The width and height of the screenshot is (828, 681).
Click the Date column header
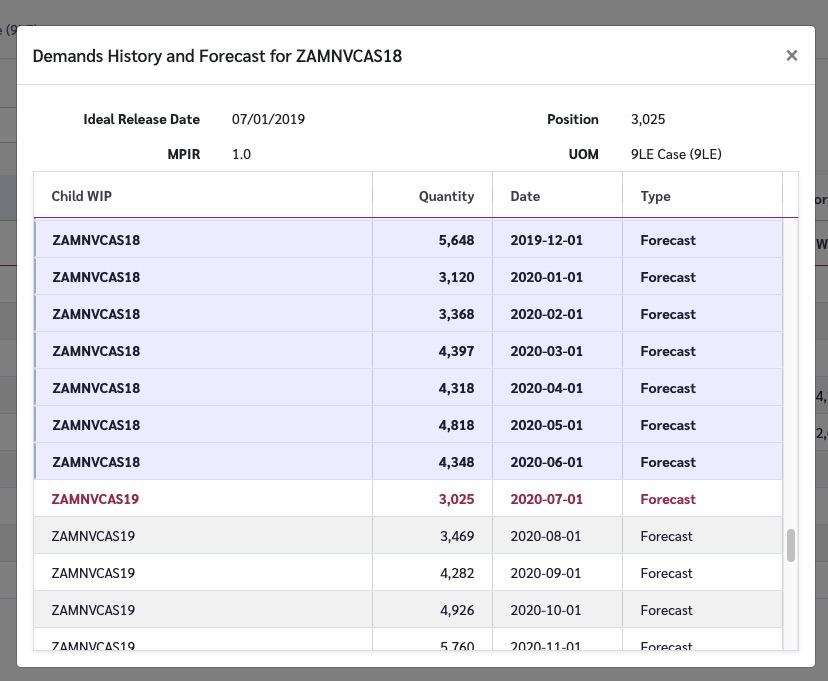[x=525, y=196]
